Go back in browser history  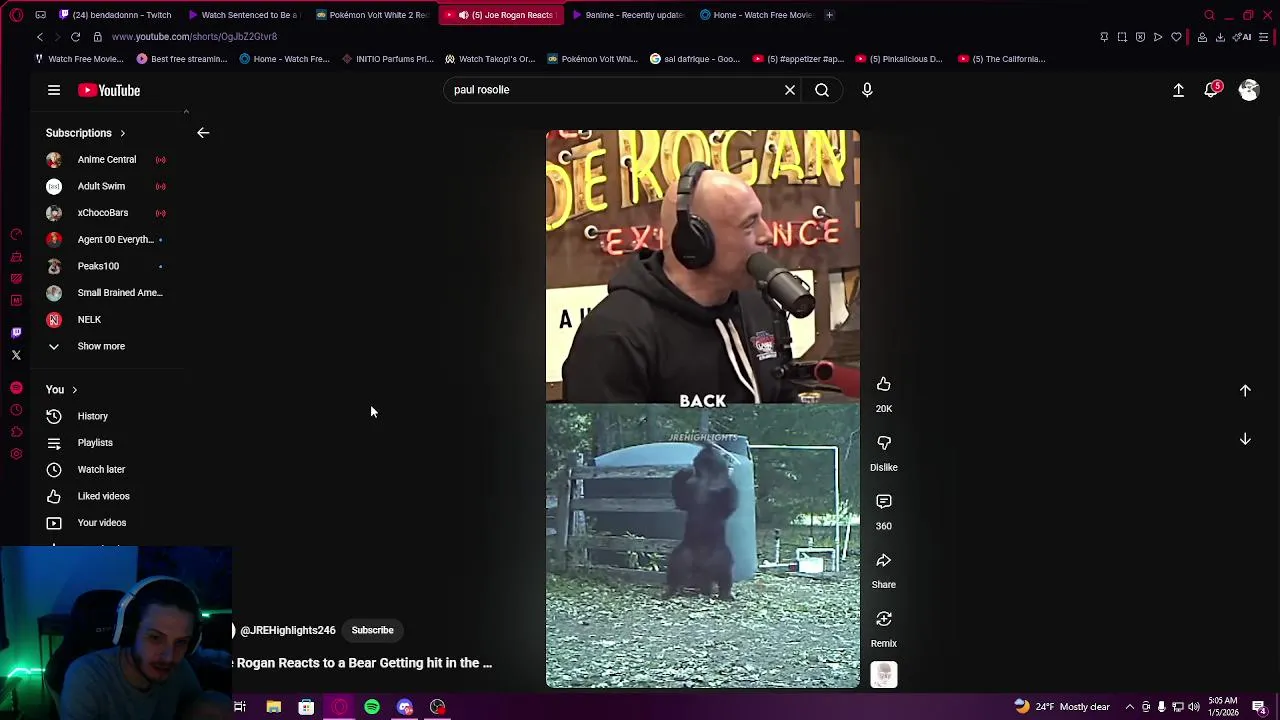(40, 37)
